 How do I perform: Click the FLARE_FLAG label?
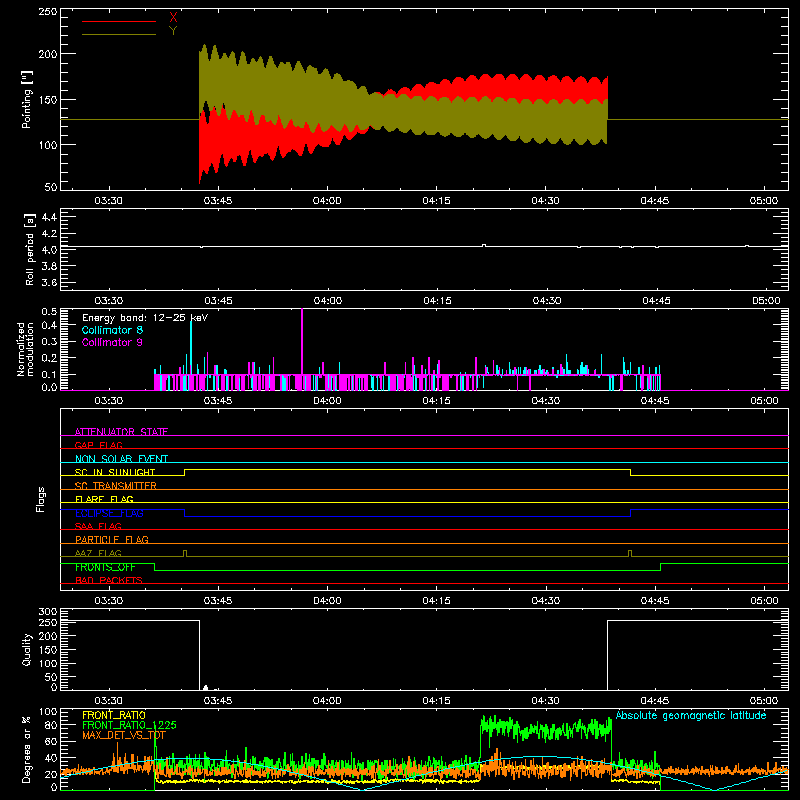pos(104,499)
